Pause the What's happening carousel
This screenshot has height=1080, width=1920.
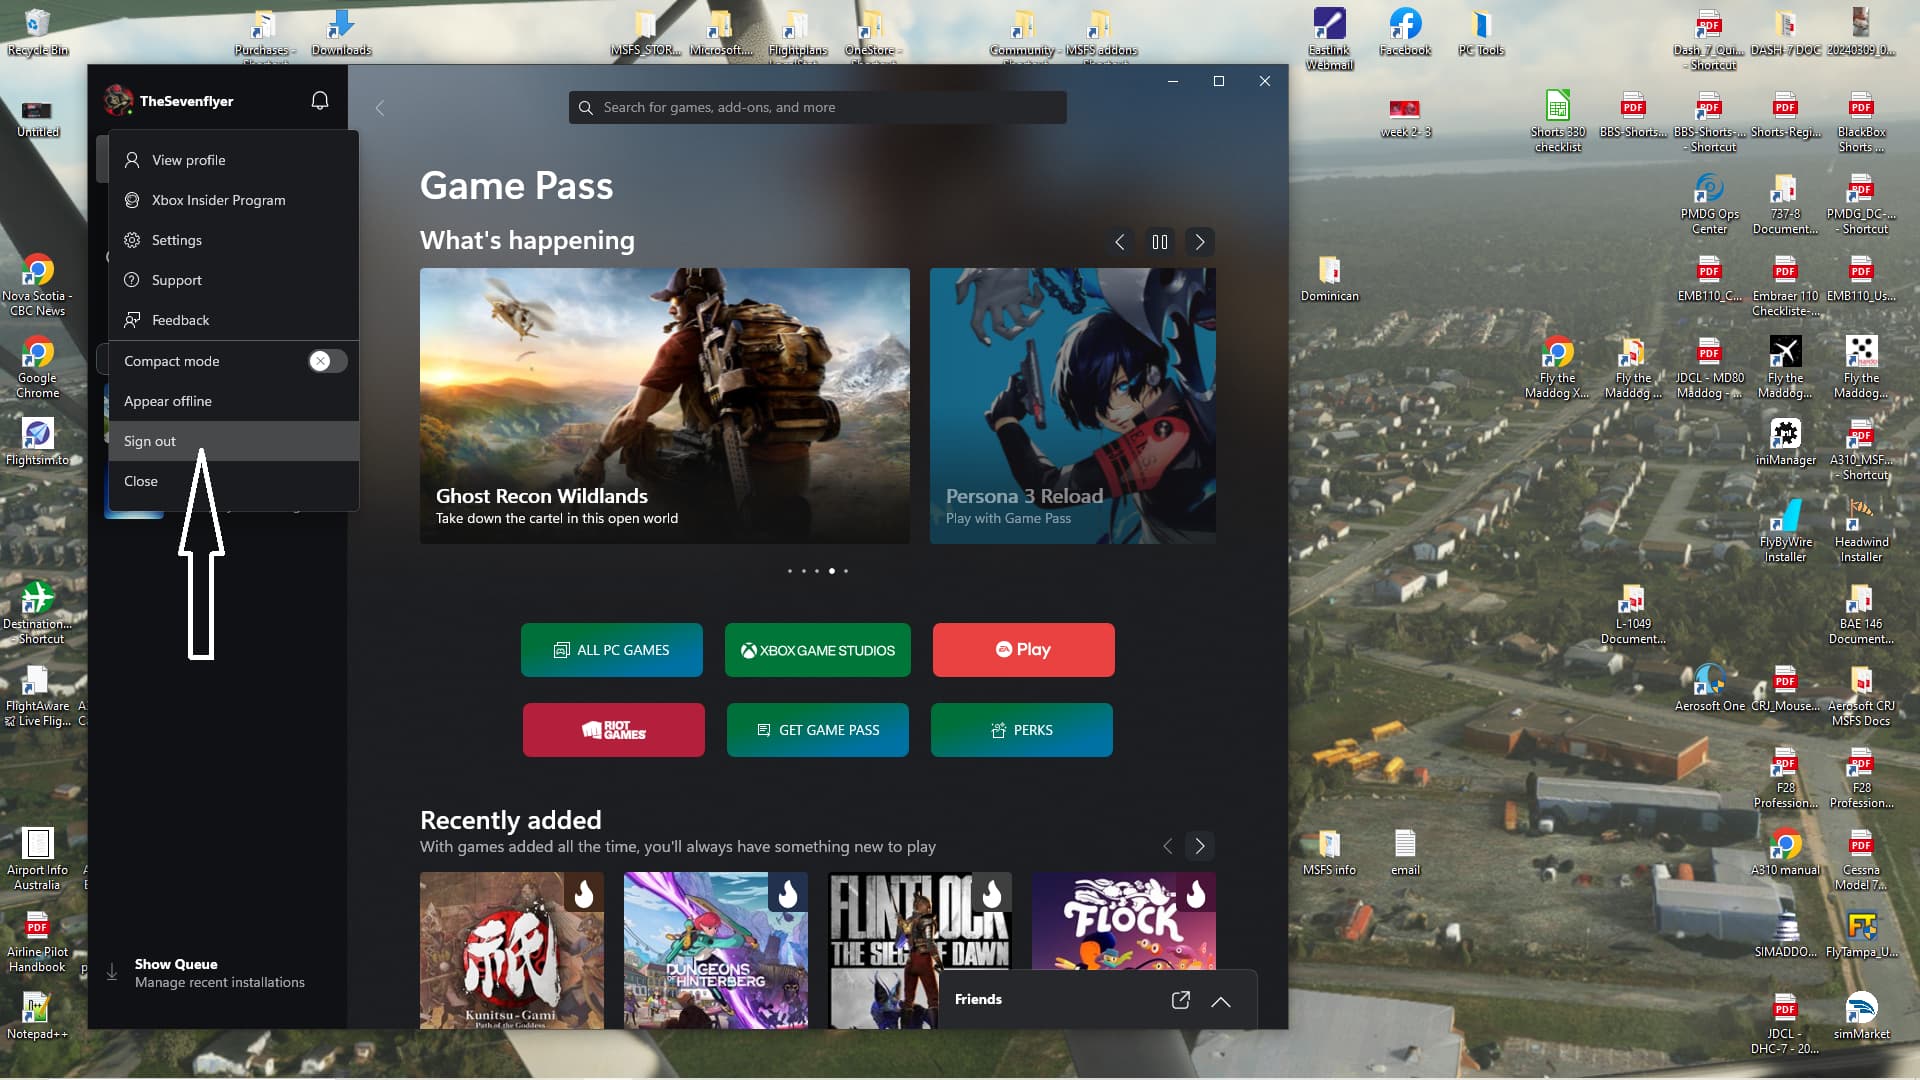1160,242
